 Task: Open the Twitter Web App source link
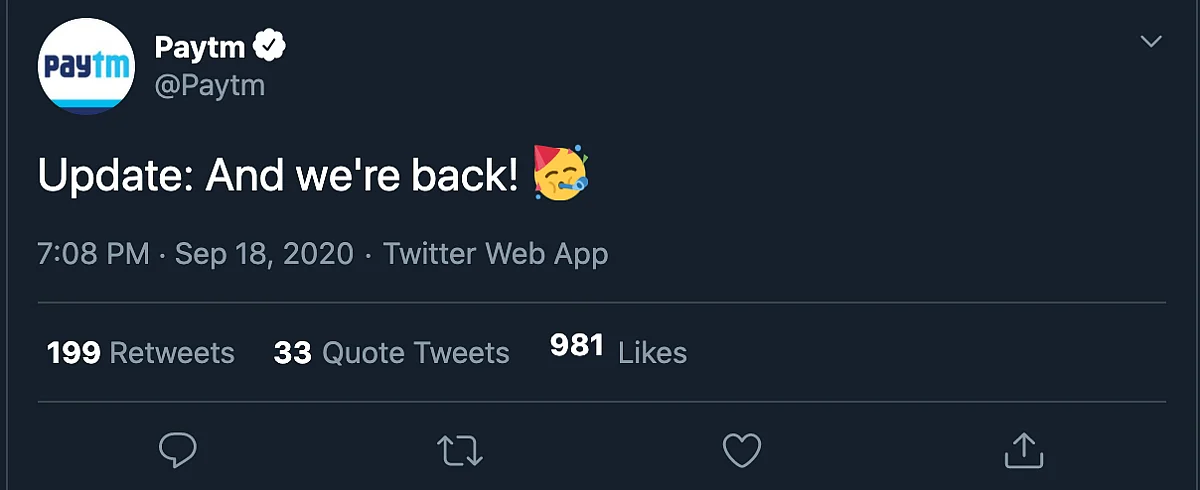(x=496, y=254)
